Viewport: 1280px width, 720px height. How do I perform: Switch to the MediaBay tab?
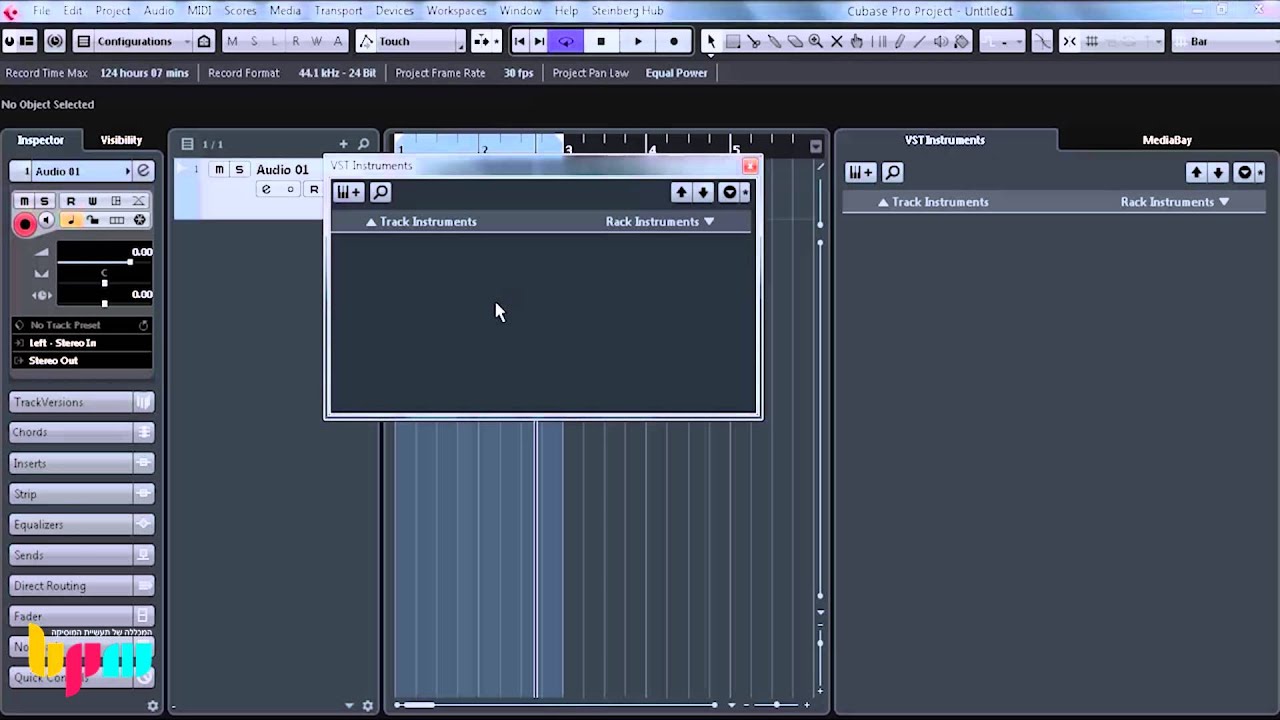coord(1167,140)
